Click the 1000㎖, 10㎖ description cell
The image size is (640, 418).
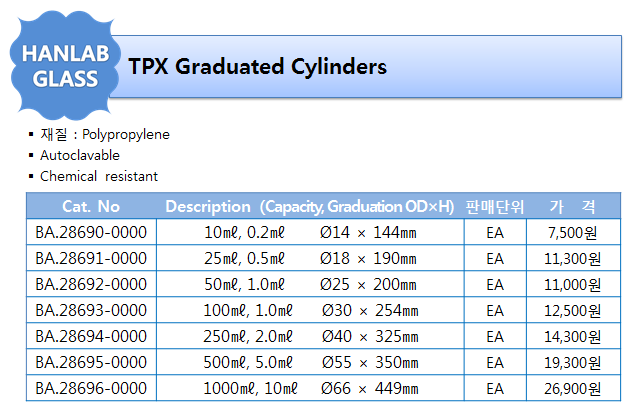[310, 389]
